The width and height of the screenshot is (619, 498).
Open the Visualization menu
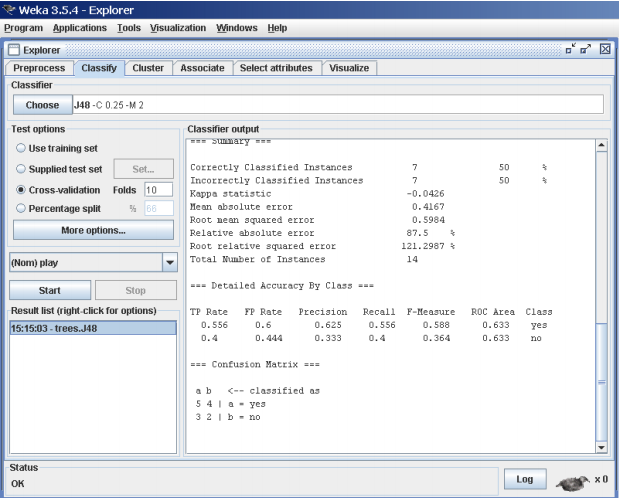coord(178,28)
